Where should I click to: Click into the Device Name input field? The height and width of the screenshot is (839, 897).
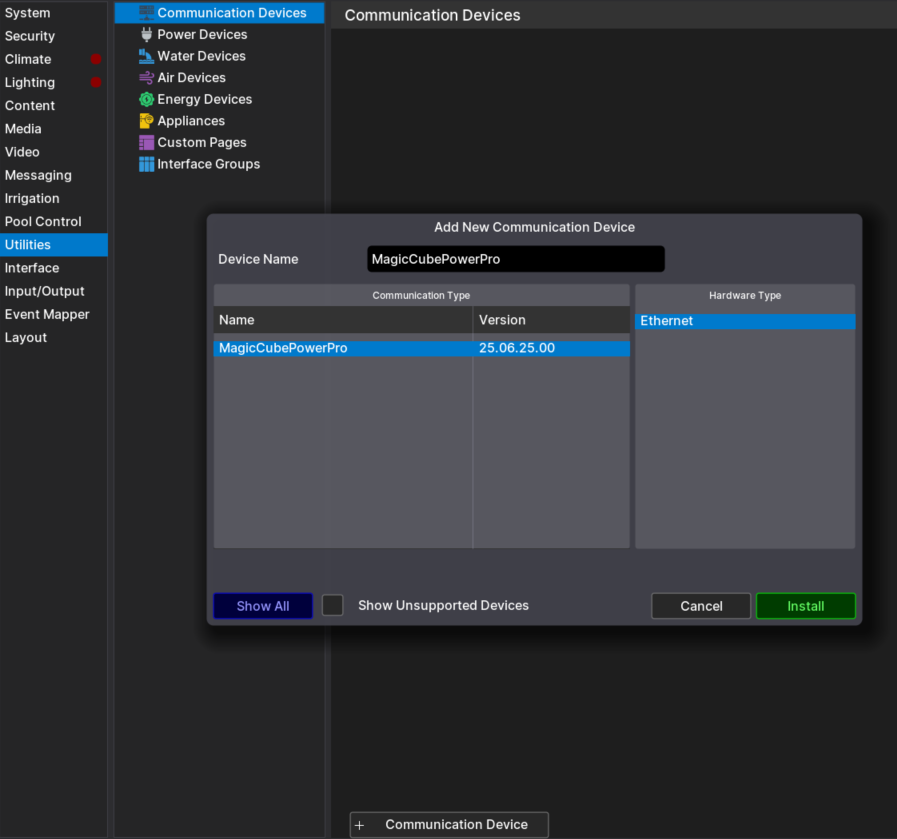click(516, 259)
